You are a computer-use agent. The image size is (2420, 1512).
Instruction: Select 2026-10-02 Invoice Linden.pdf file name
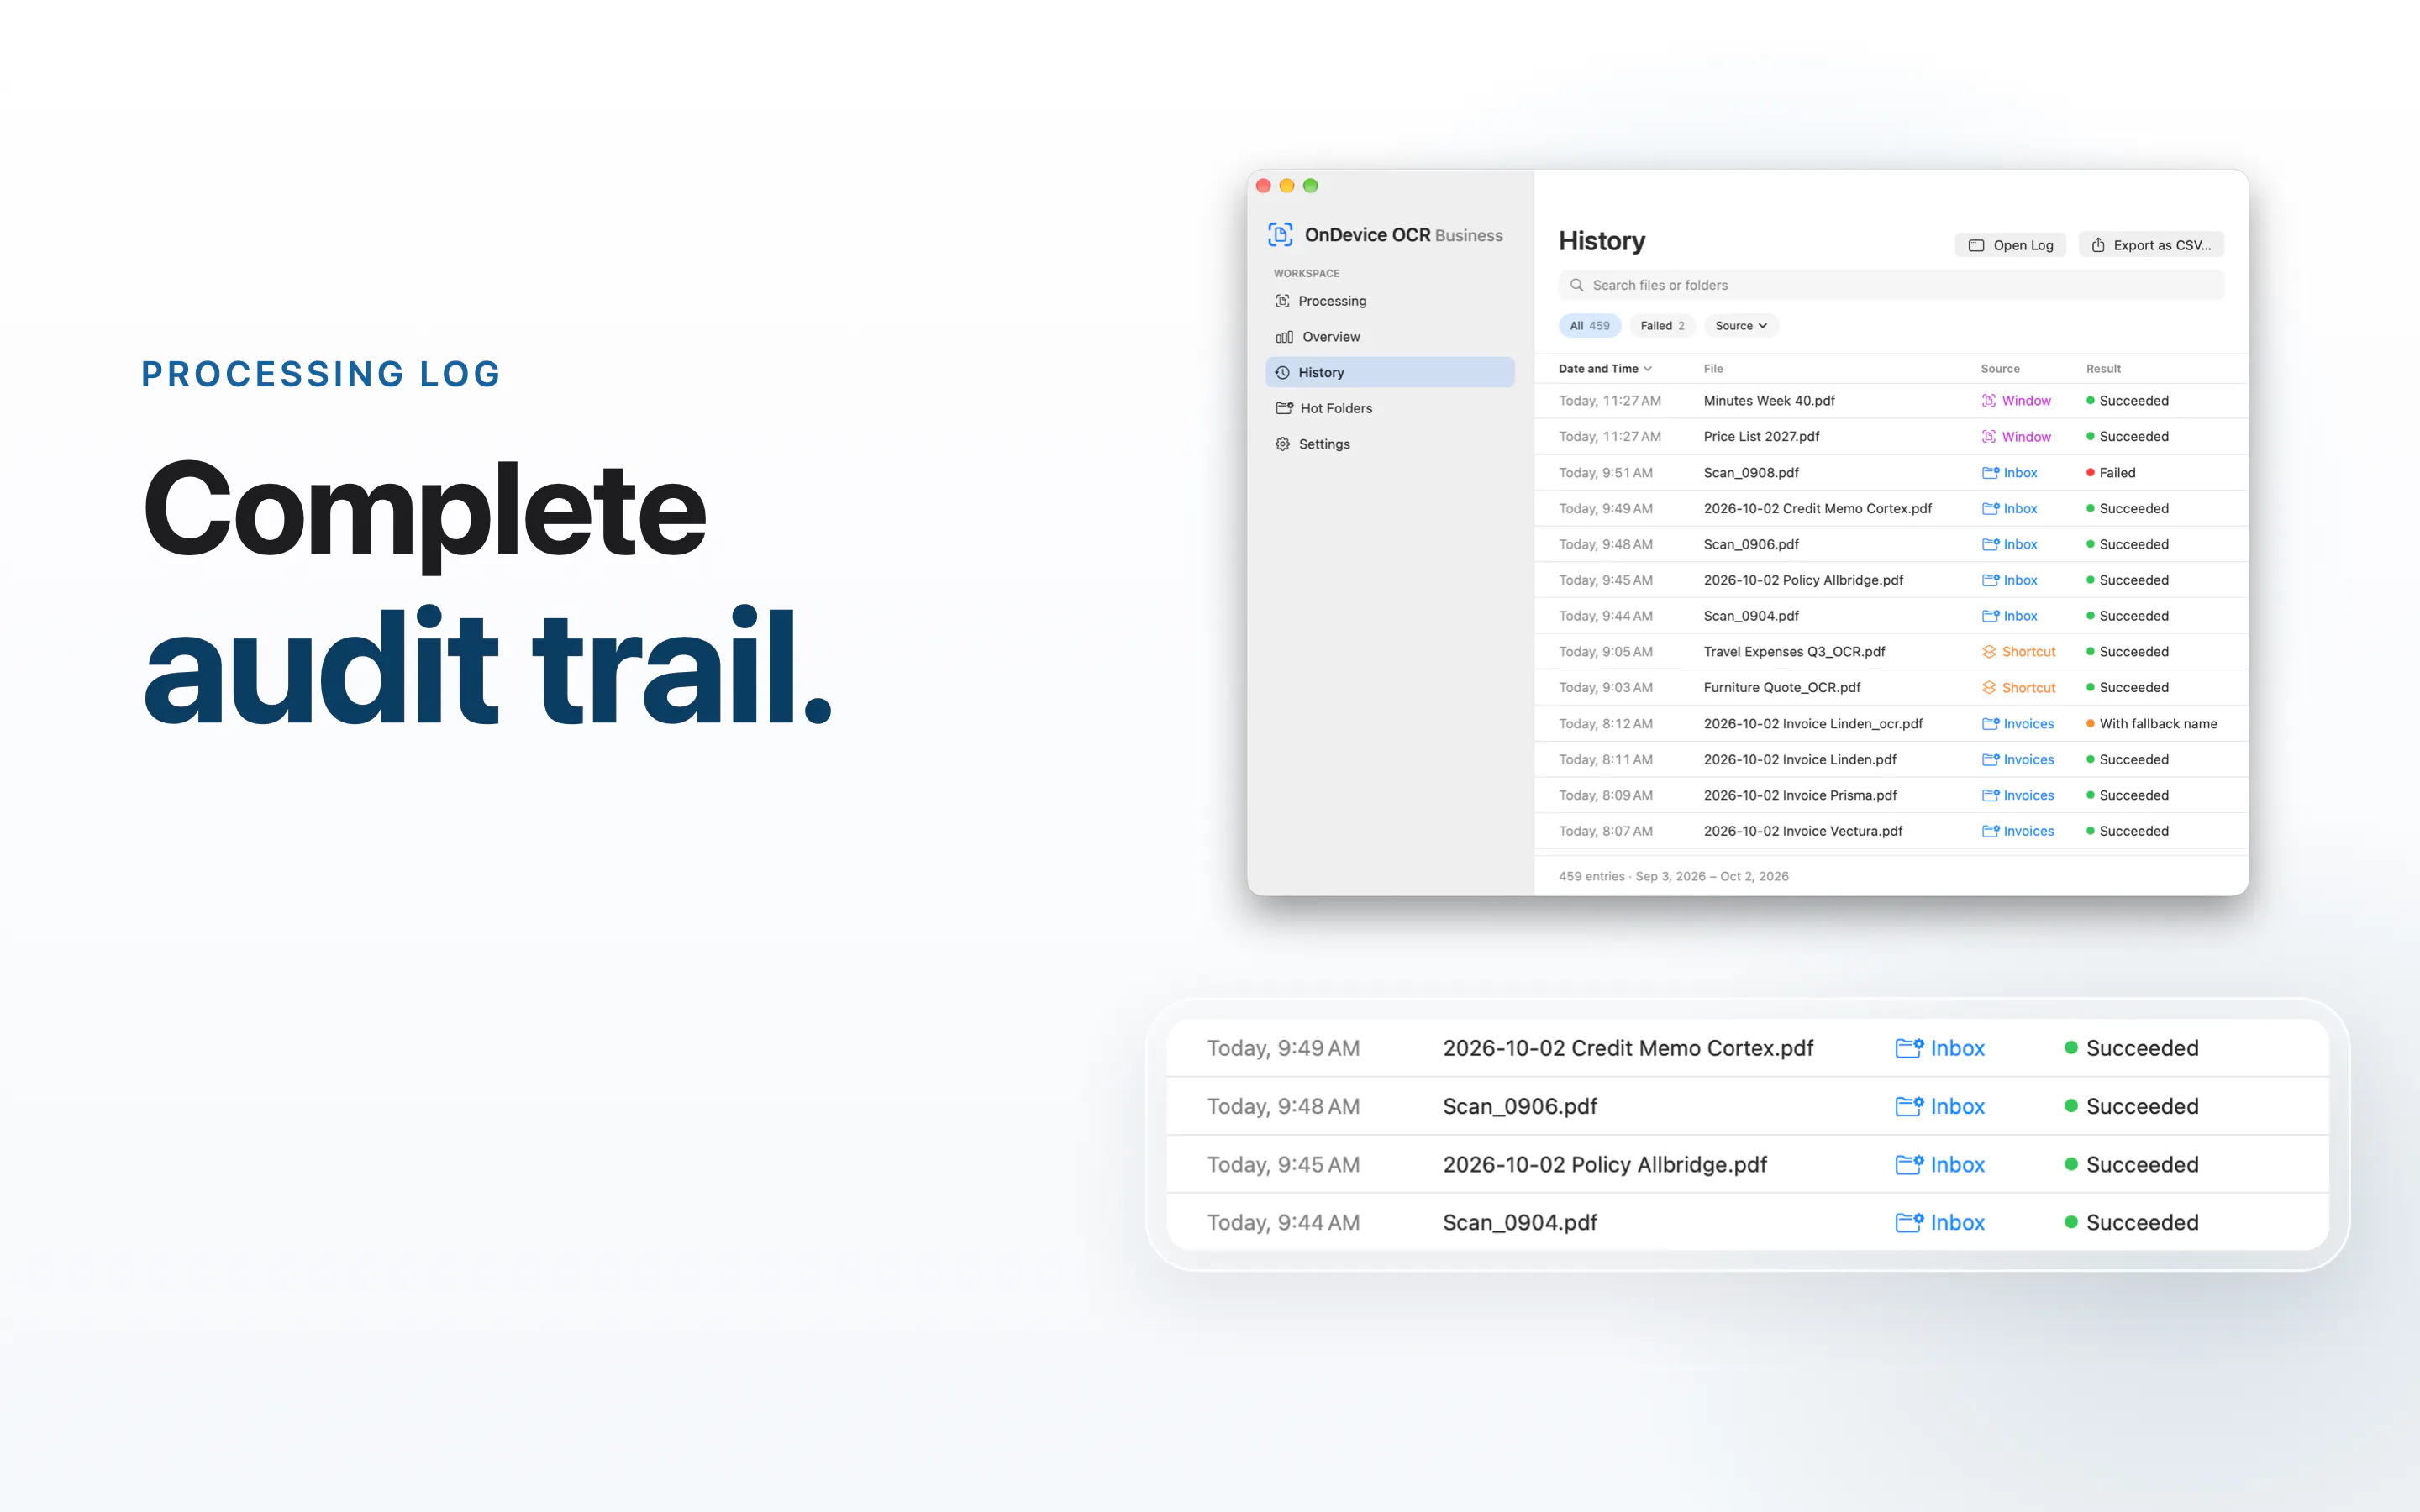(1800, 760)
